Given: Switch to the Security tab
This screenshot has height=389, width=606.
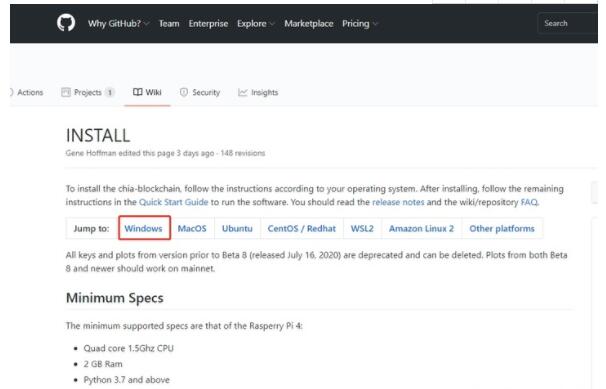Looking at the screenshot, I should point(200,92).
